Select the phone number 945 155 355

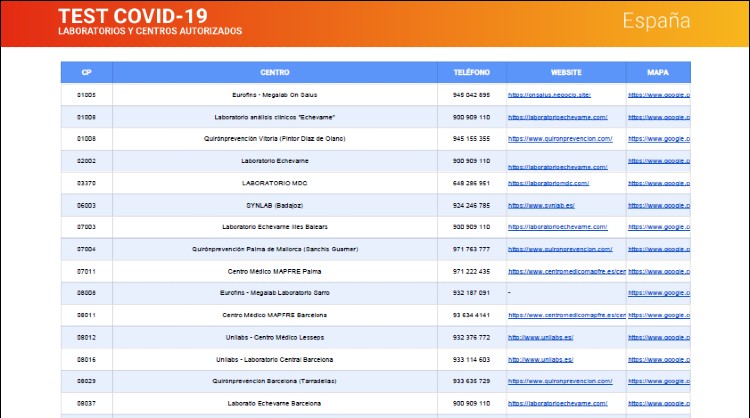(x=472, y=139)
